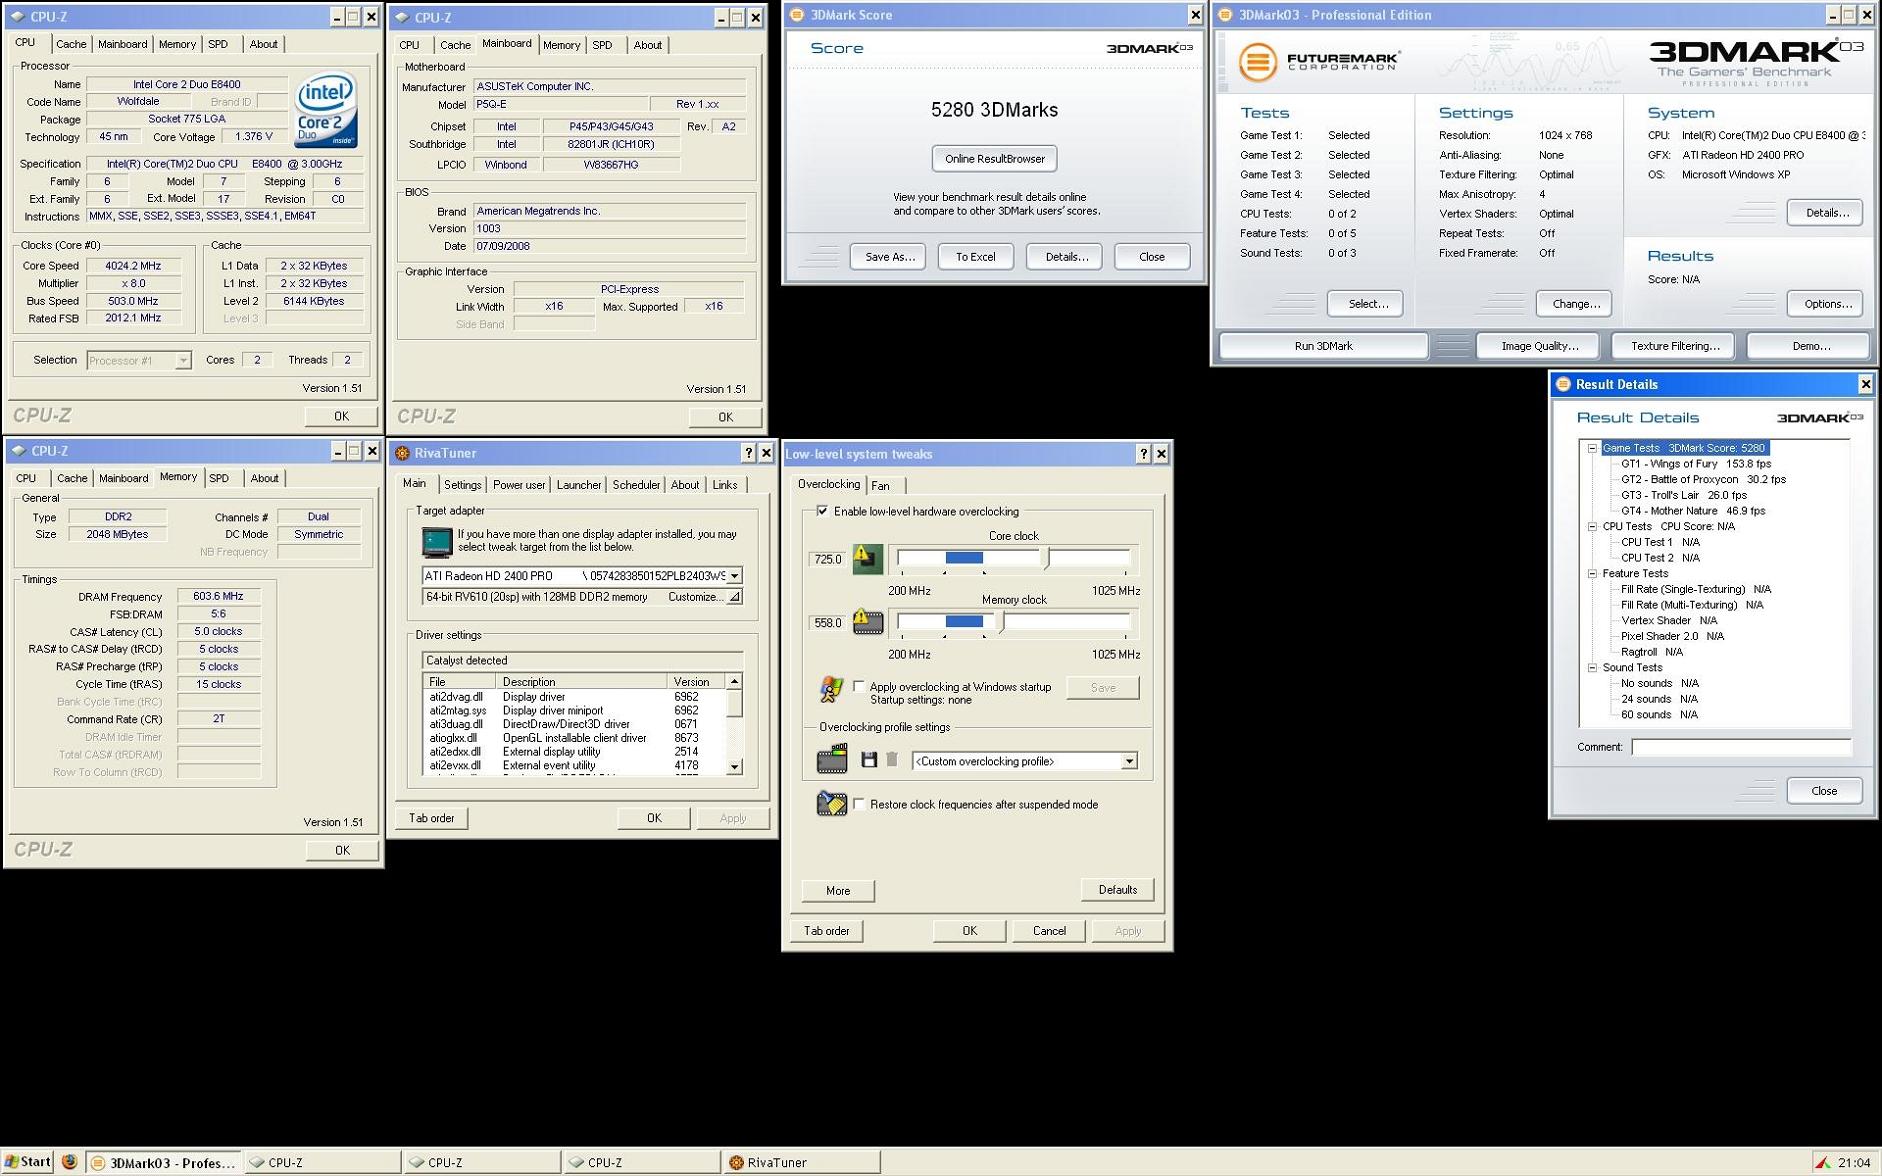This screenshot has height=1176, width=1882.
Task: Toggle Enable low-level hardware overclocking checkbox
Action: tap(822, 511)
